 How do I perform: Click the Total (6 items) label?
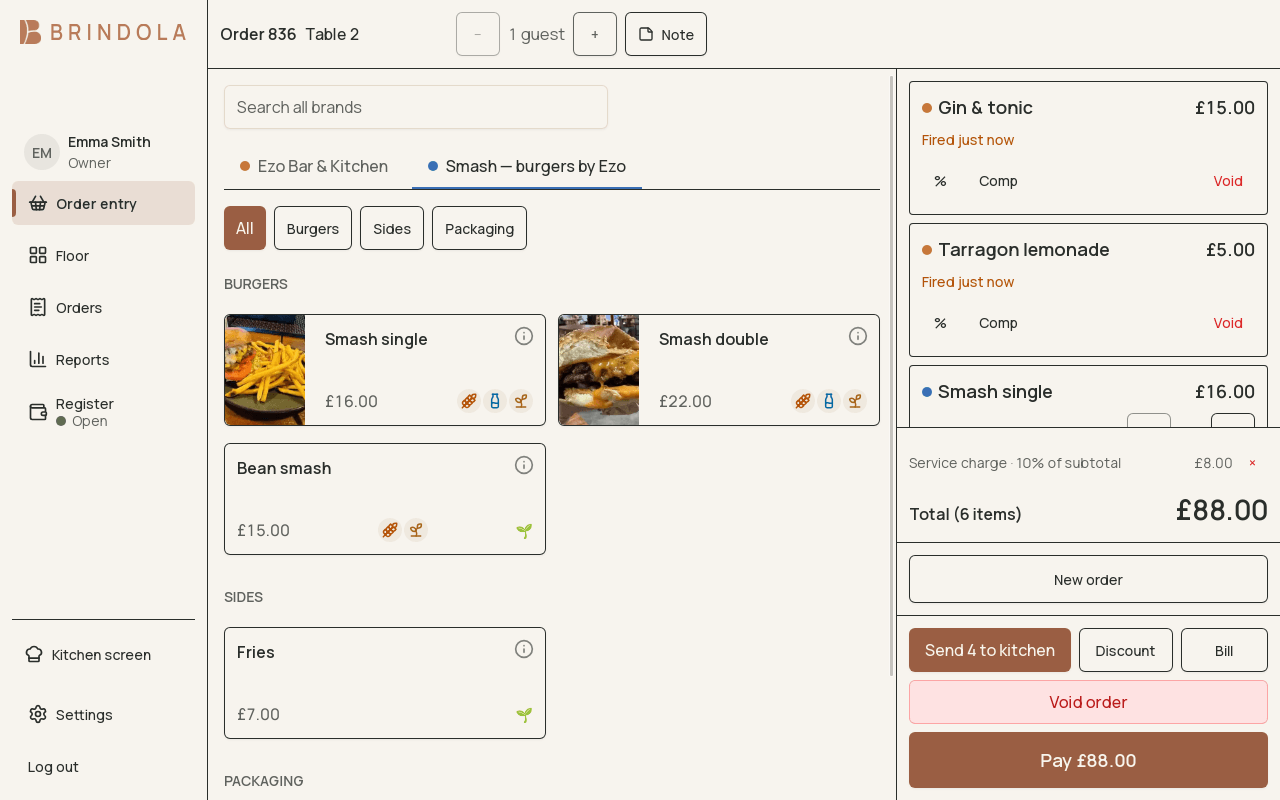tap(965, 514)
